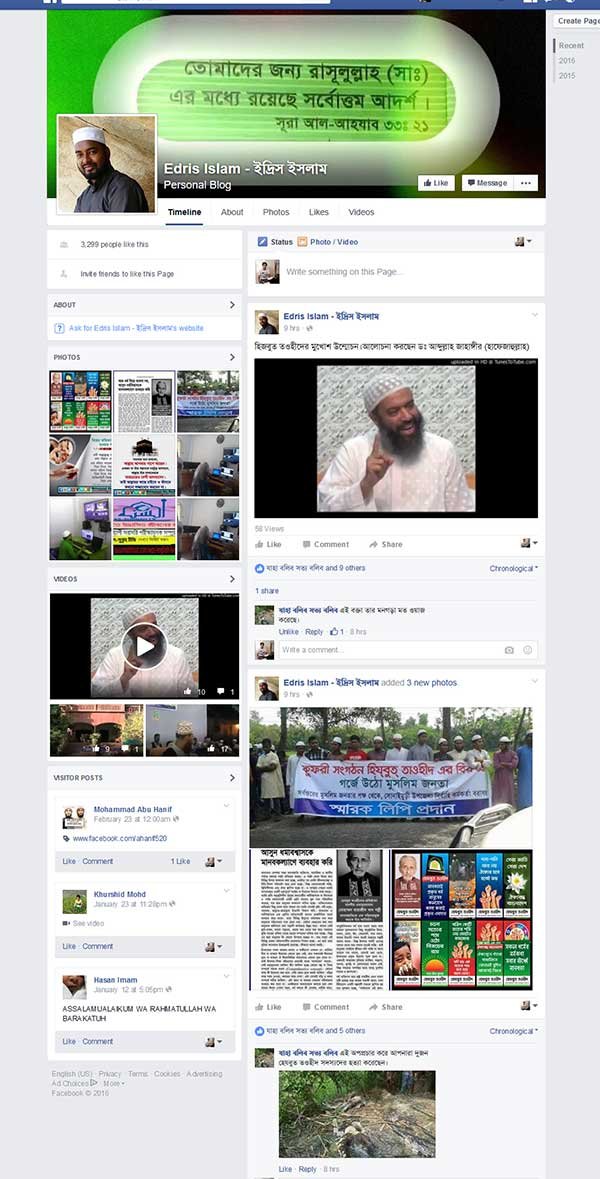This screenshot has height=1179, width=600.
Task: Like the 3 new photos post
Action: (268, 1007)
